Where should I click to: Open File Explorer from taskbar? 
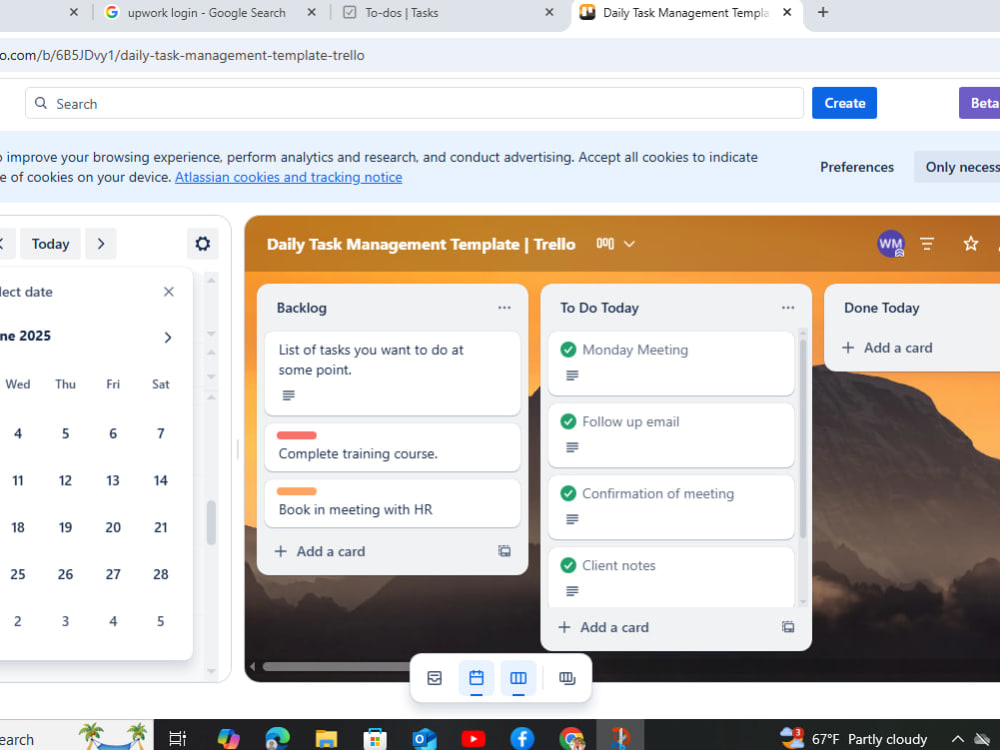tap(326, 739)
